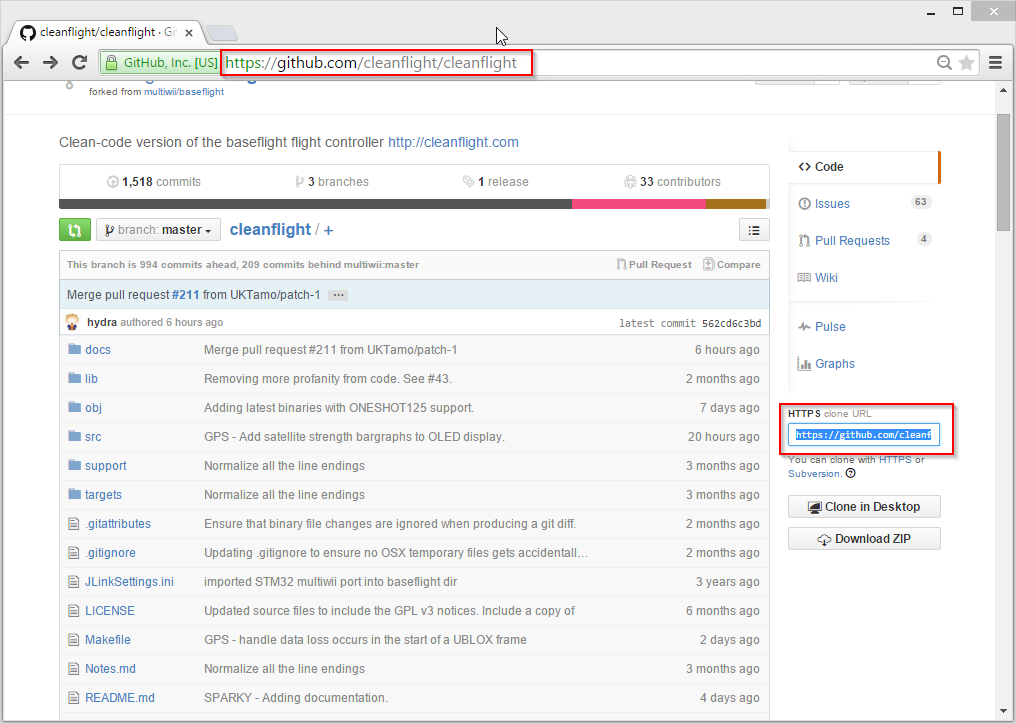Open the Pull Requests section
Image resolution: width=1016 pixels, height=724 pixels.
point(851,240)
